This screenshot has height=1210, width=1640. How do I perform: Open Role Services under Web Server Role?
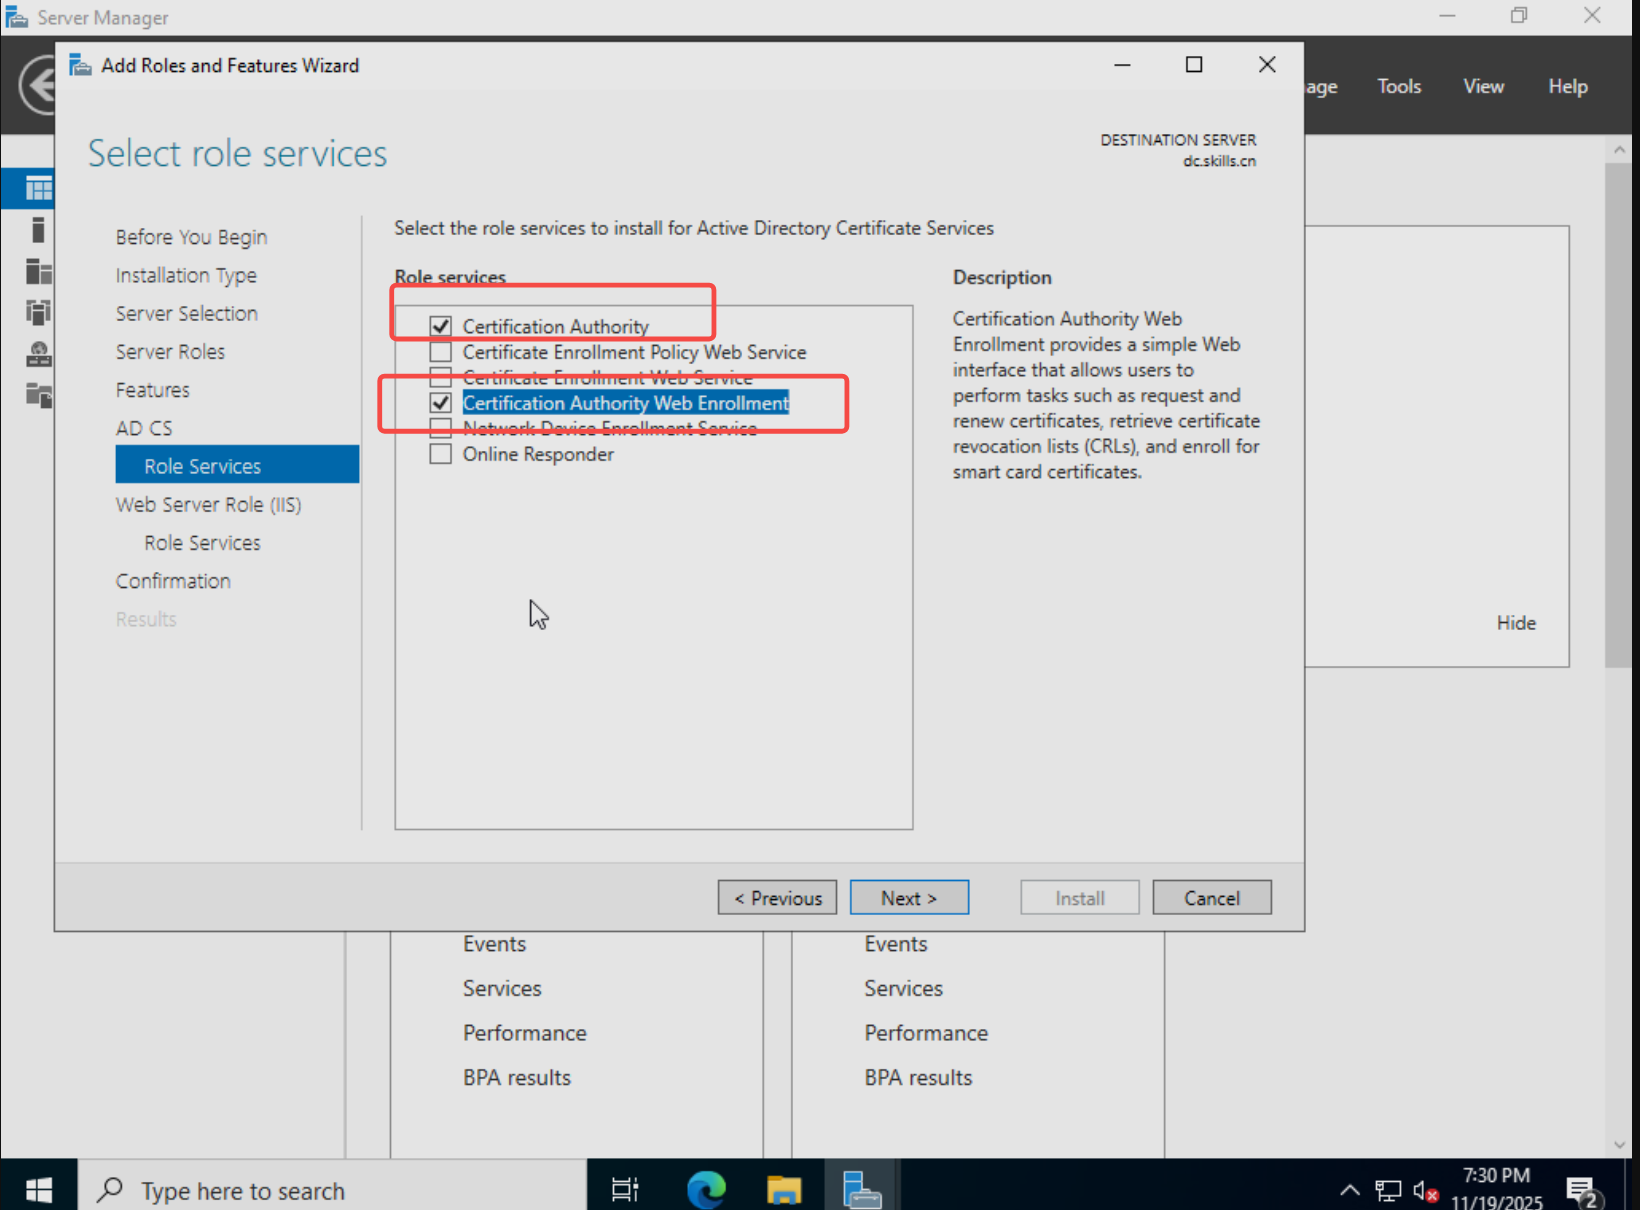coord(202,543)
